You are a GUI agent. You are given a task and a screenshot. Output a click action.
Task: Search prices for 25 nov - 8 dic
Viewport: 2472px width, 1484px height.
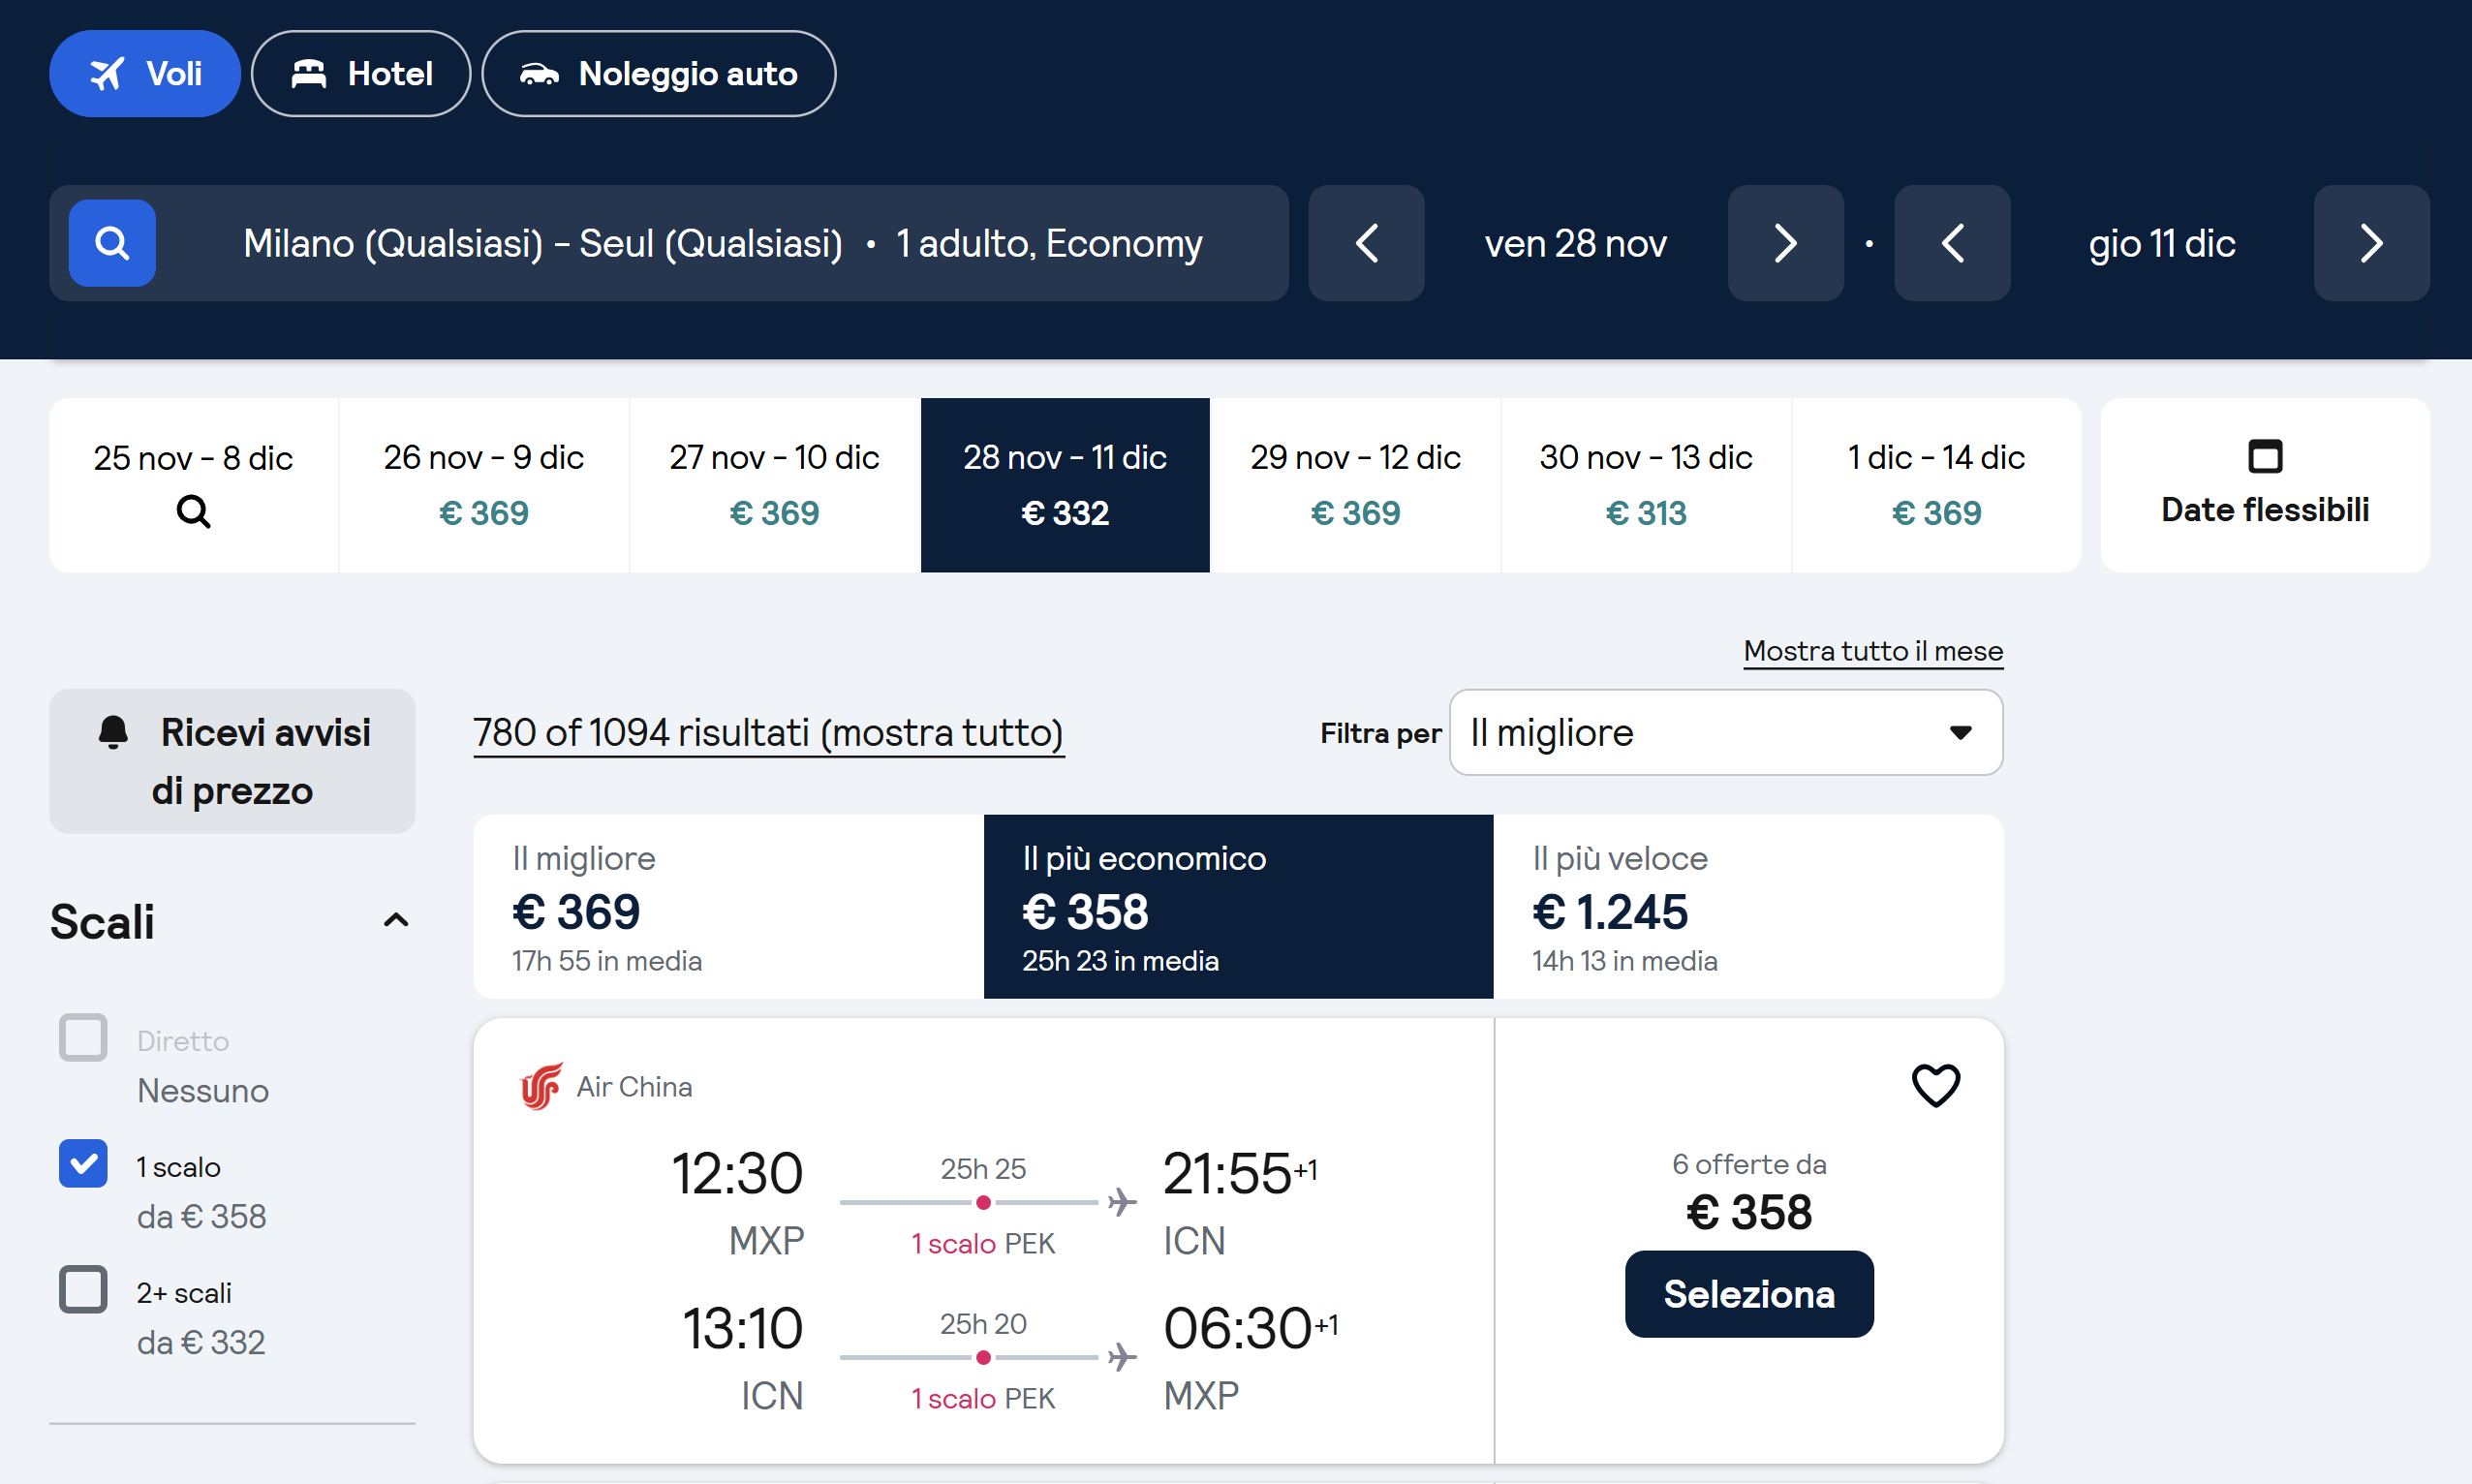193,486
